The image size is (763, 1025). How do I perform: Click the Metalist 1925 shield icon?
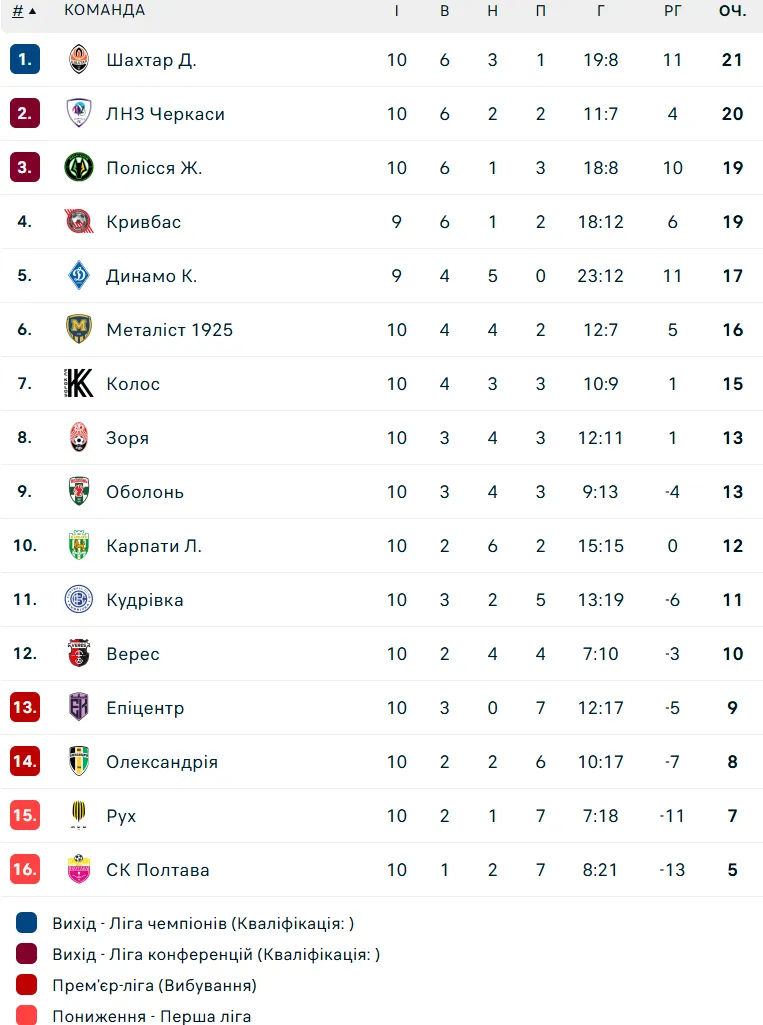point(79,330)
